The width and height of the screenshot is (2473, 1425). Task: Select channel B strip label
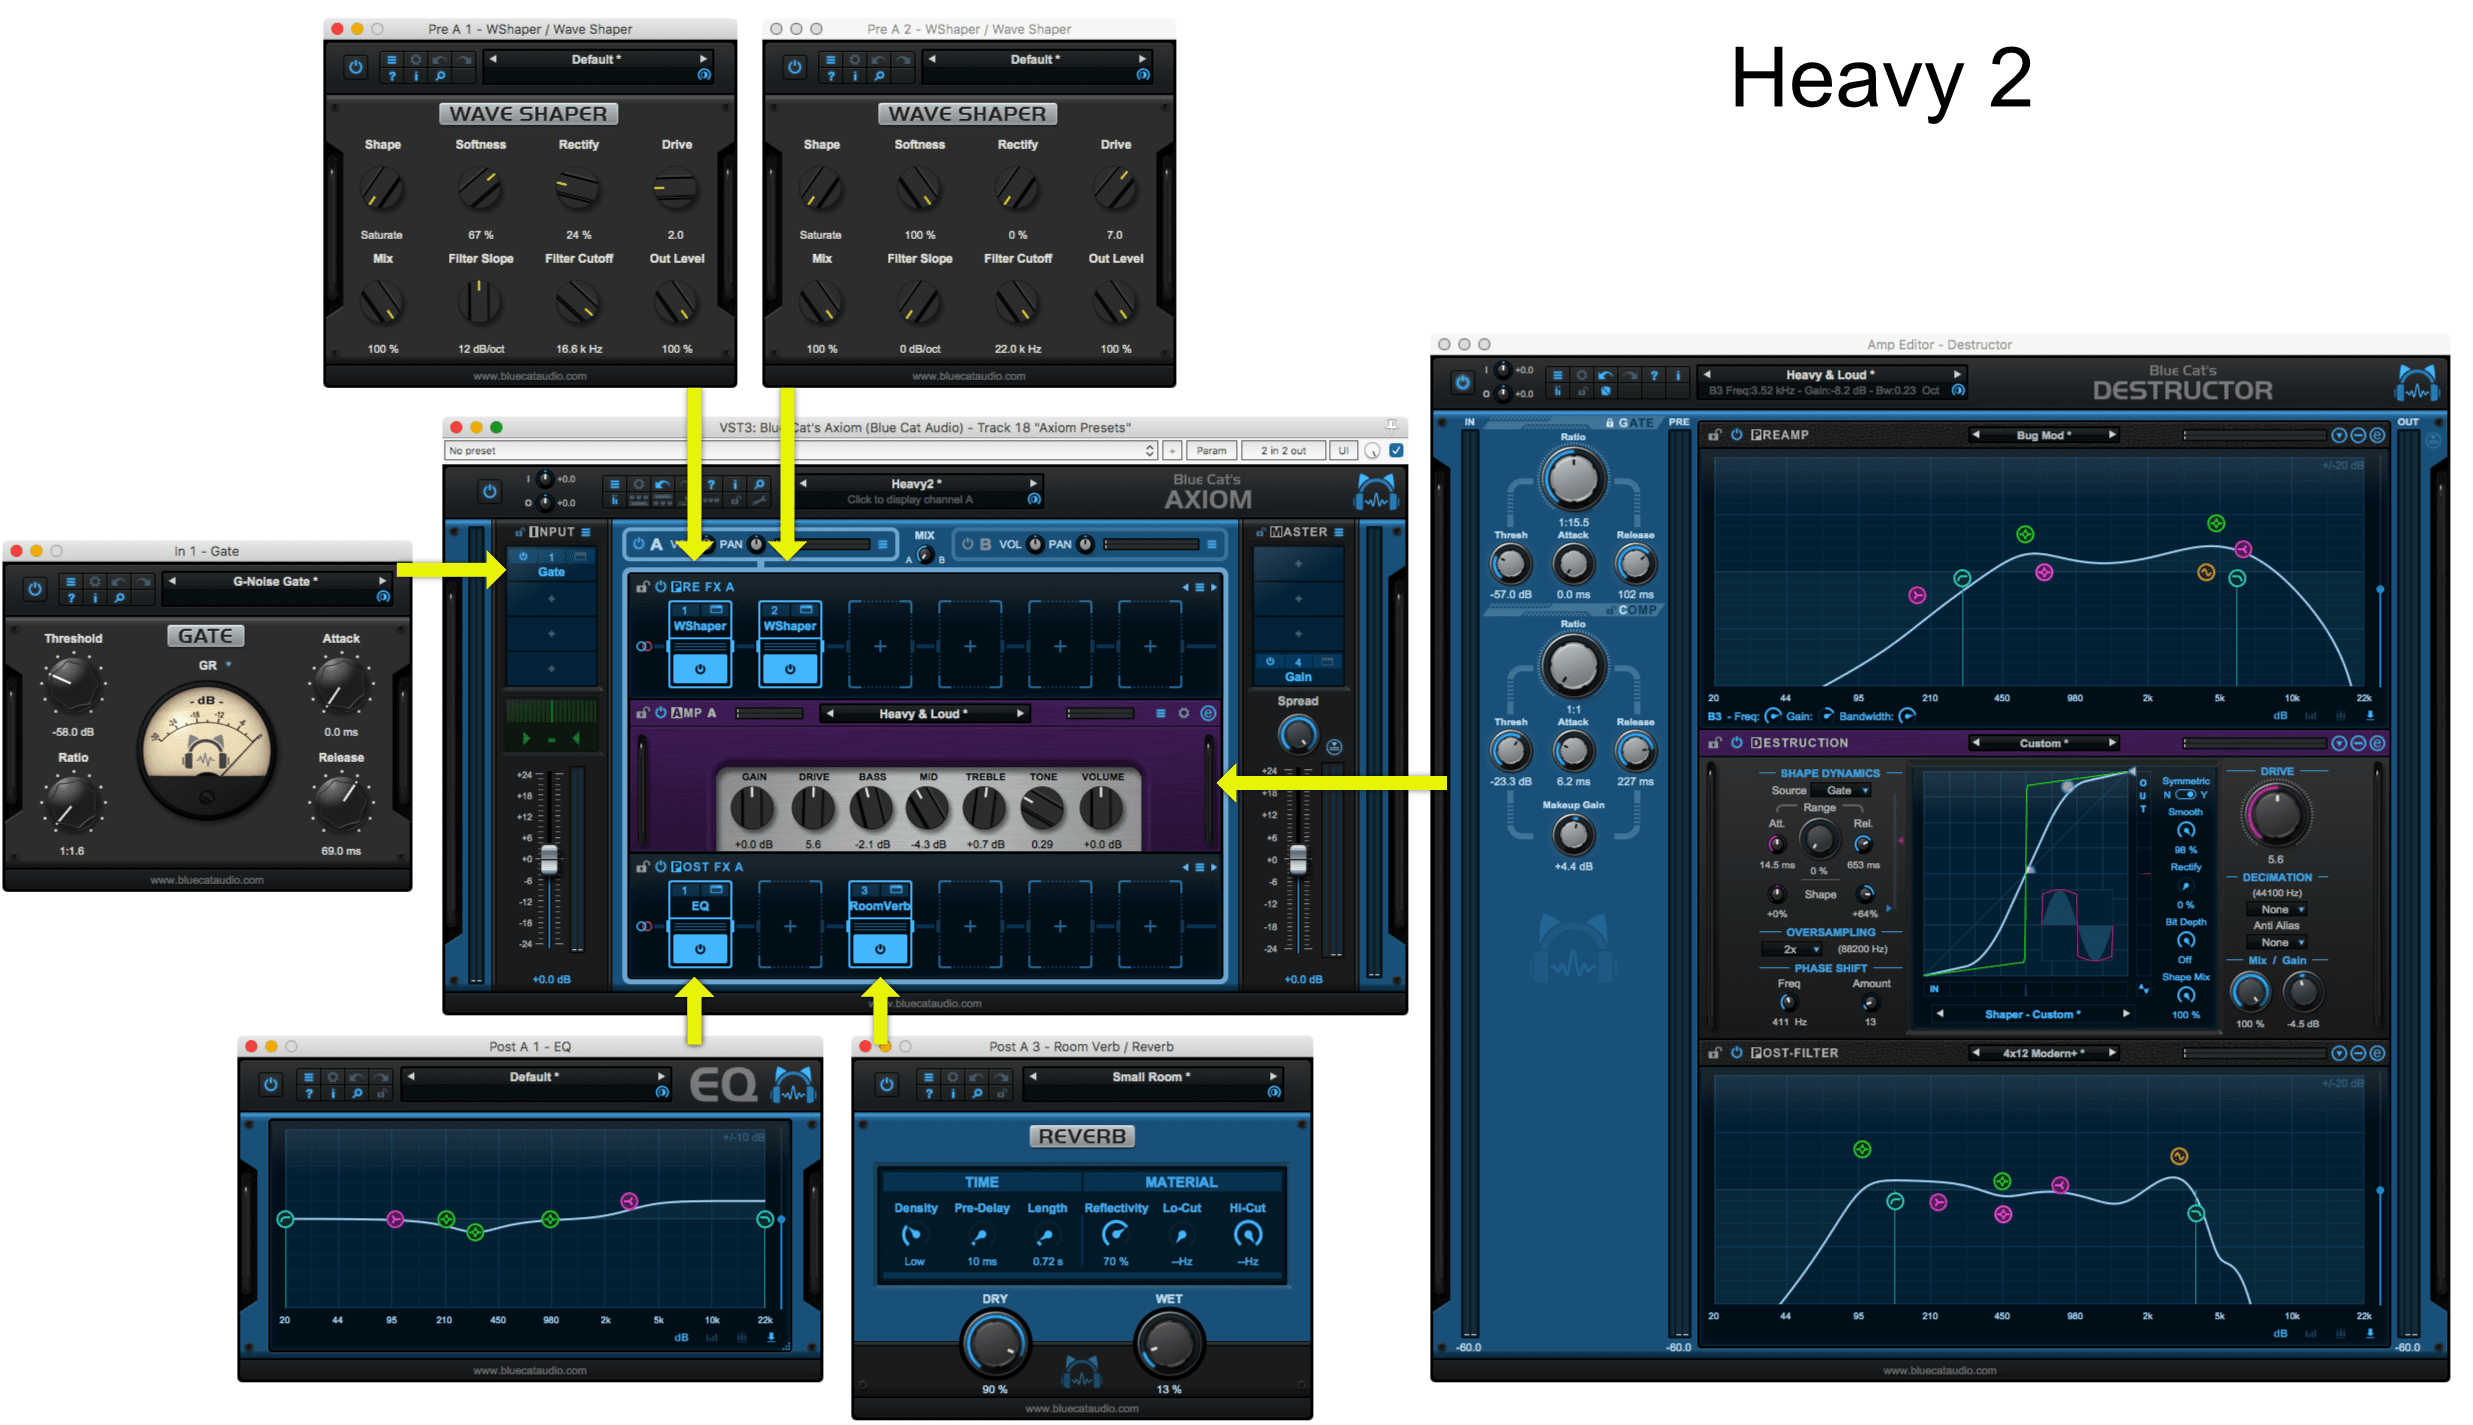[x=985, y=544]
